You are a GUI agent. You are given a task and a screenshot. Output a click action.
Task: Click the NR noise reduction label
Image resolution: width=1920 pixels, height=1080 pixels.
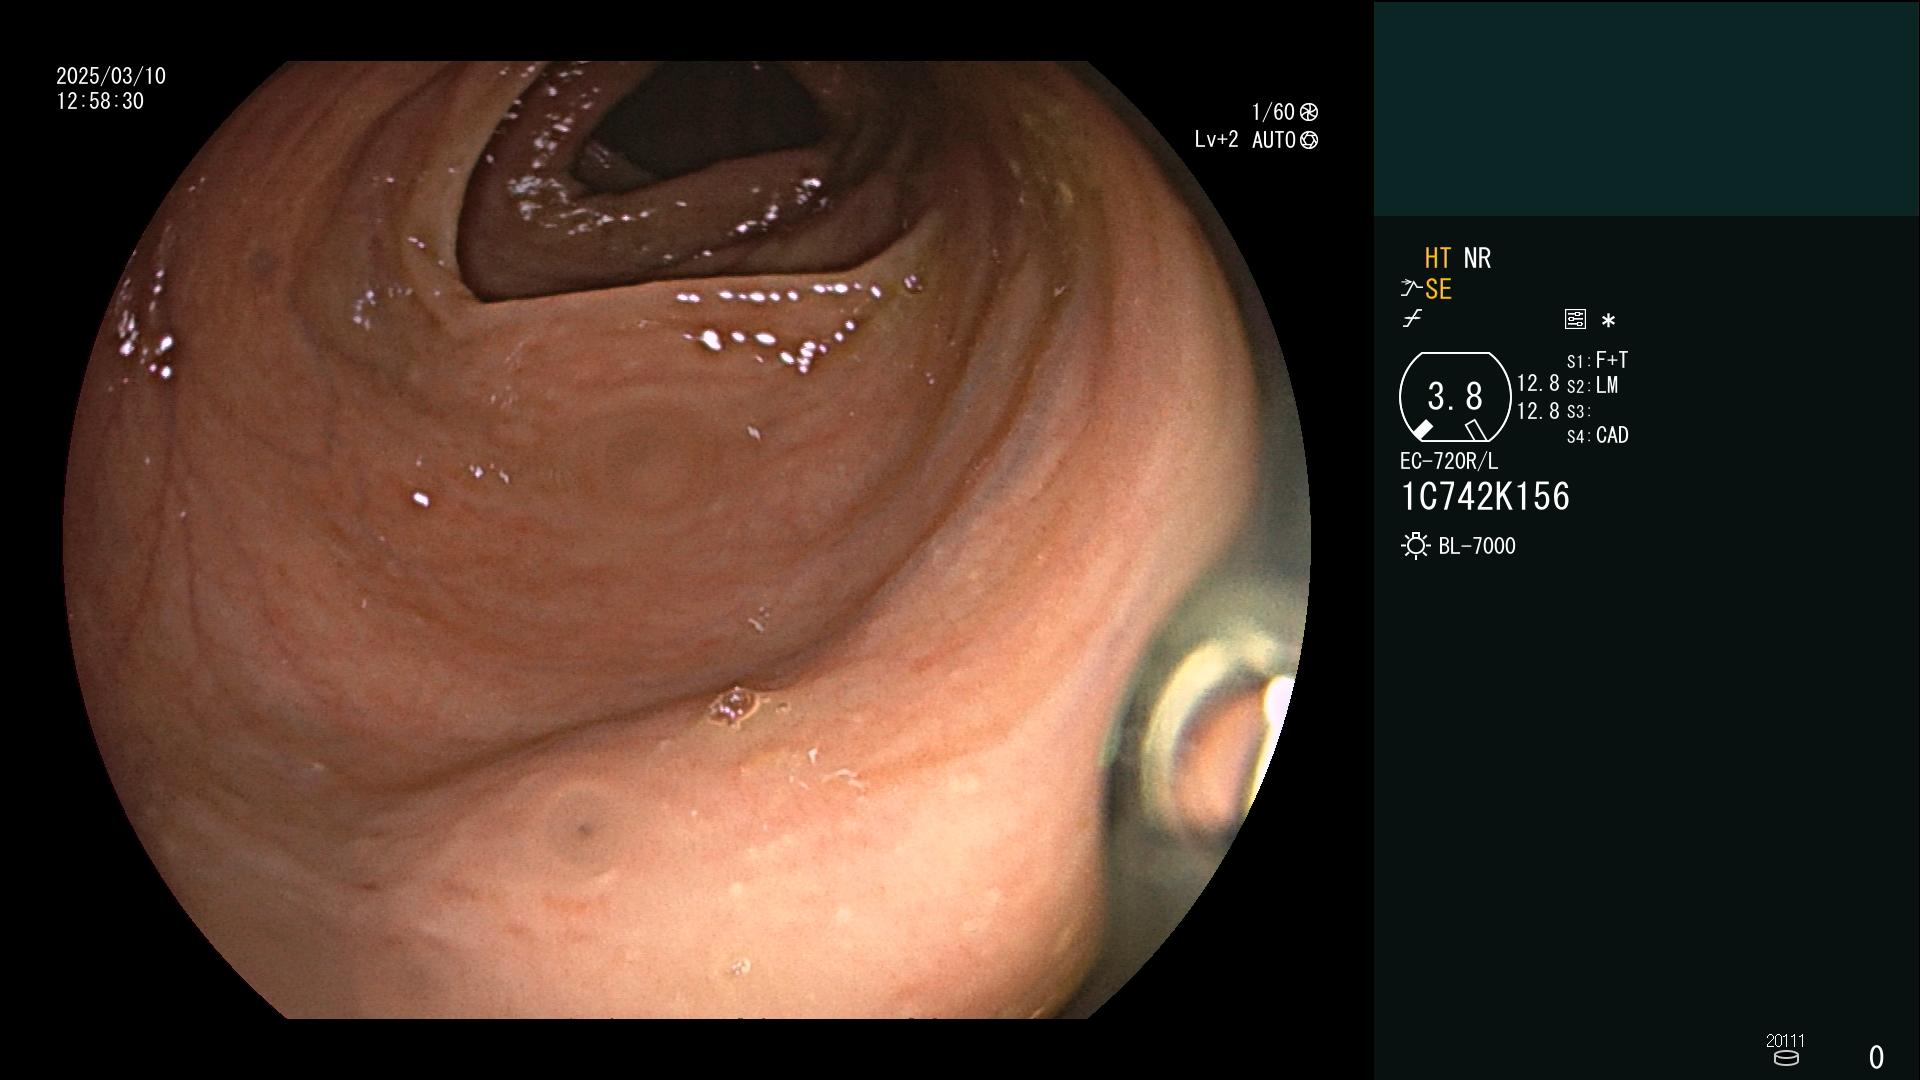[1477, 258]
